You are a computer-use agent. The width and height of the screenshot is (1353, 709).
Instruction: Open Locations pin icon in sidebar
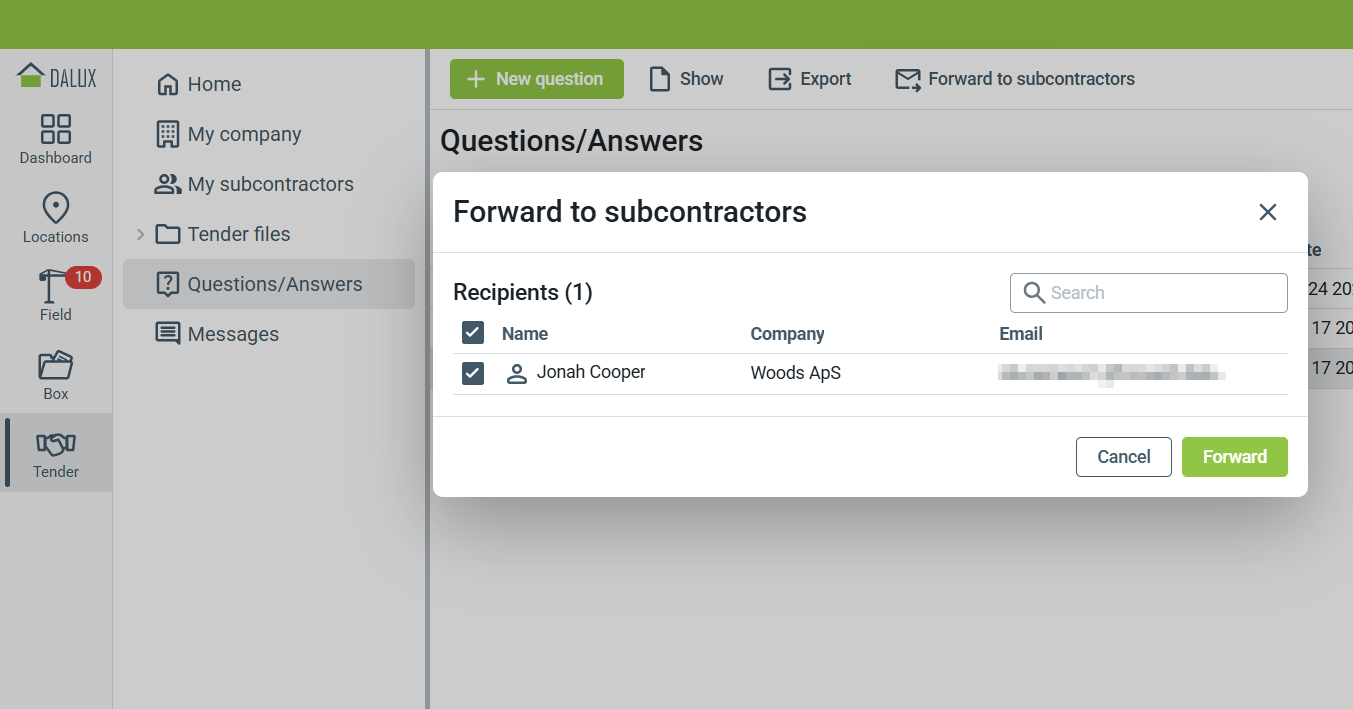(x=56, y=208)
